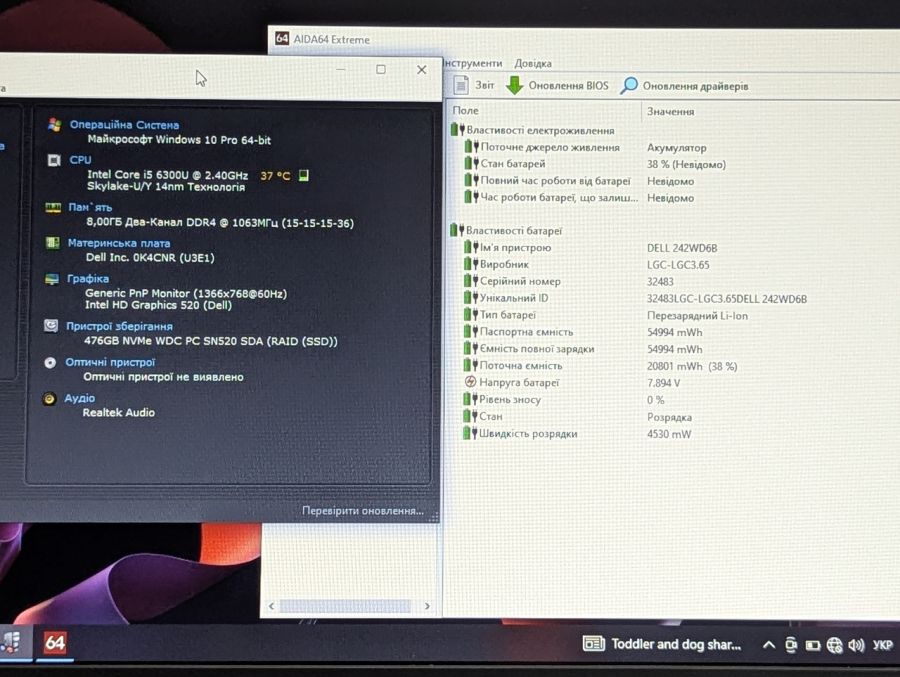This screenshot has width=900, height=677.
Task: Click the Перевірити оновлення link in Speccy
Action: [x=363, y=510]
